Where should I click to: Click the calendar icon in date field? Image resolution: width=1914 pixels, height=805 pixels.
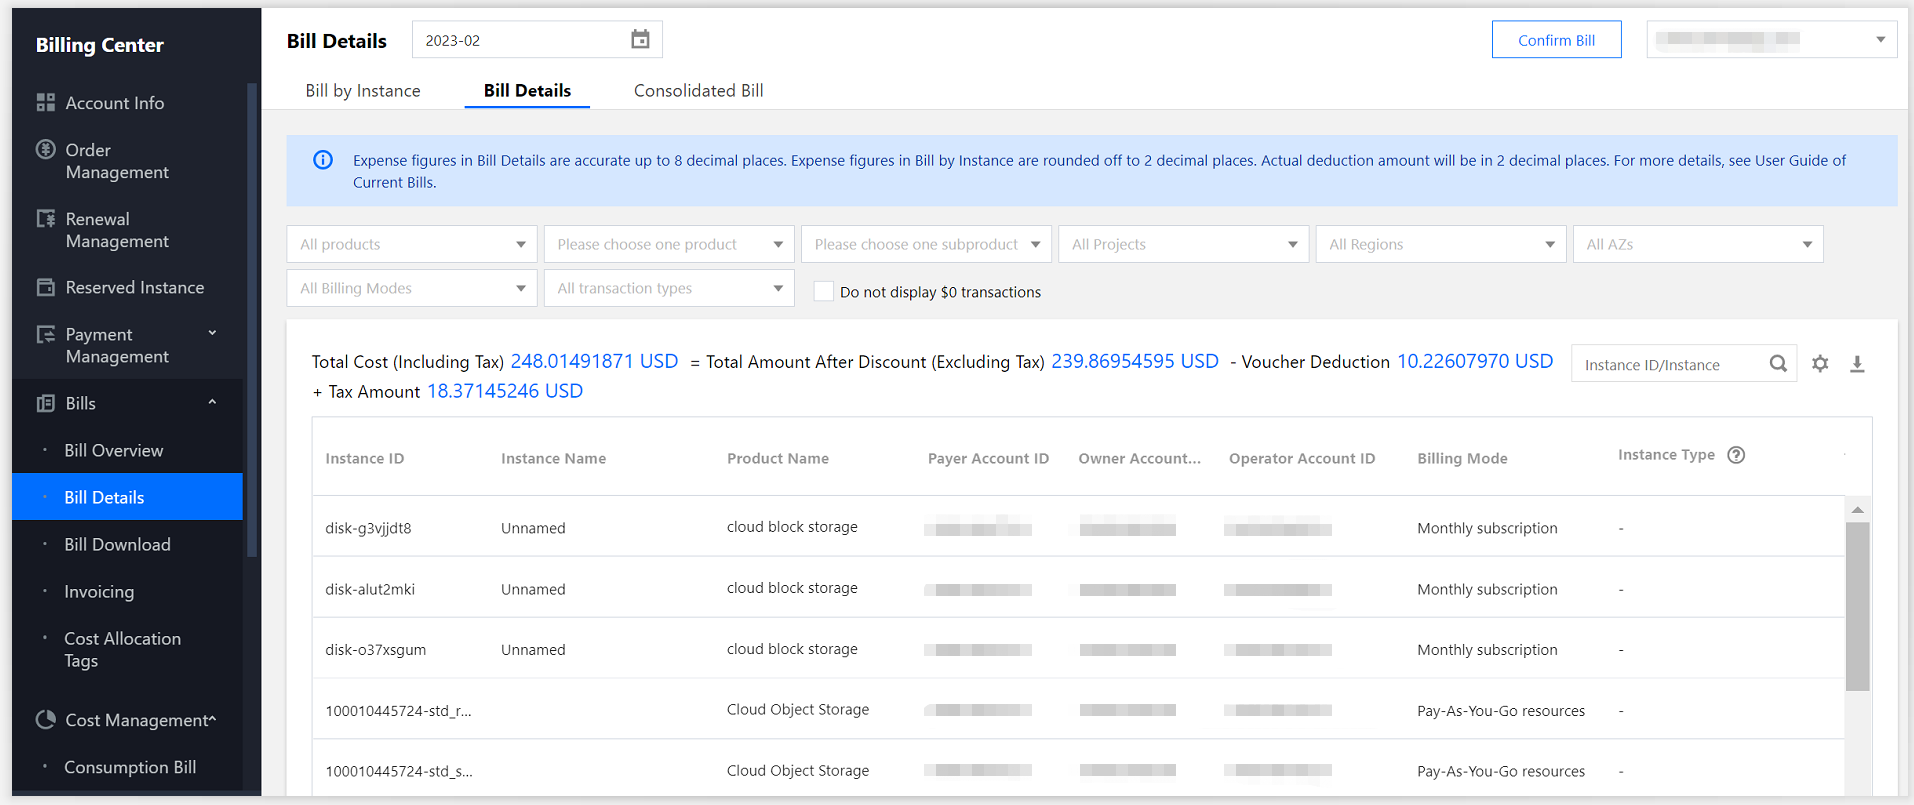(x=640, y=40)
